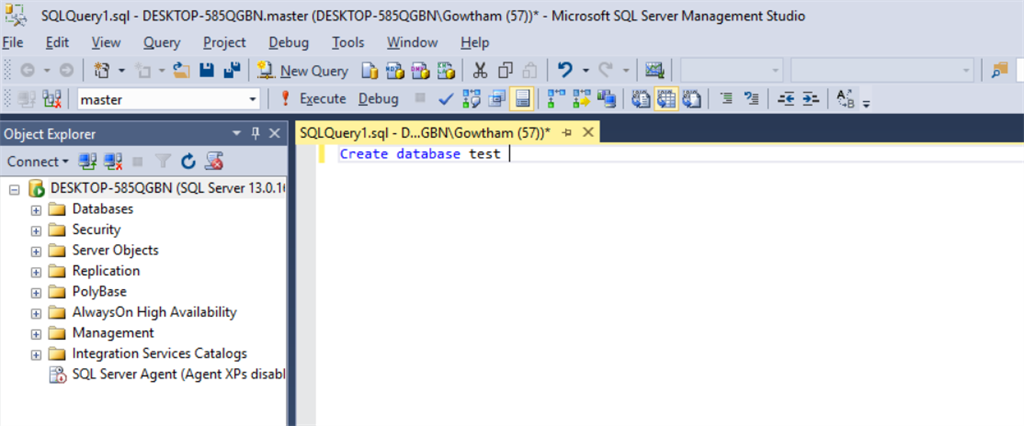
Task: Click the Find in Files icon
Action: 999,70
